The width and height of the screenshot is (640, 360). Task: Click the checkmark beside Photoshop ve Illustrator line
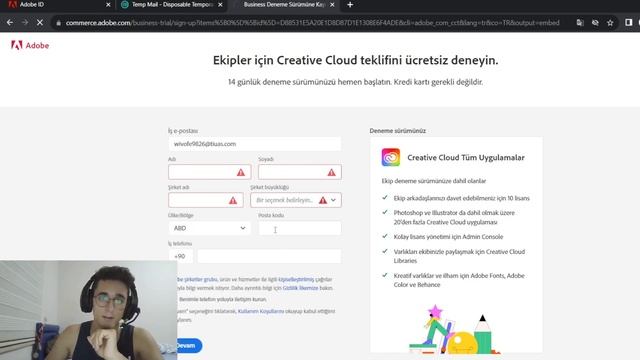tap(385, 212)
